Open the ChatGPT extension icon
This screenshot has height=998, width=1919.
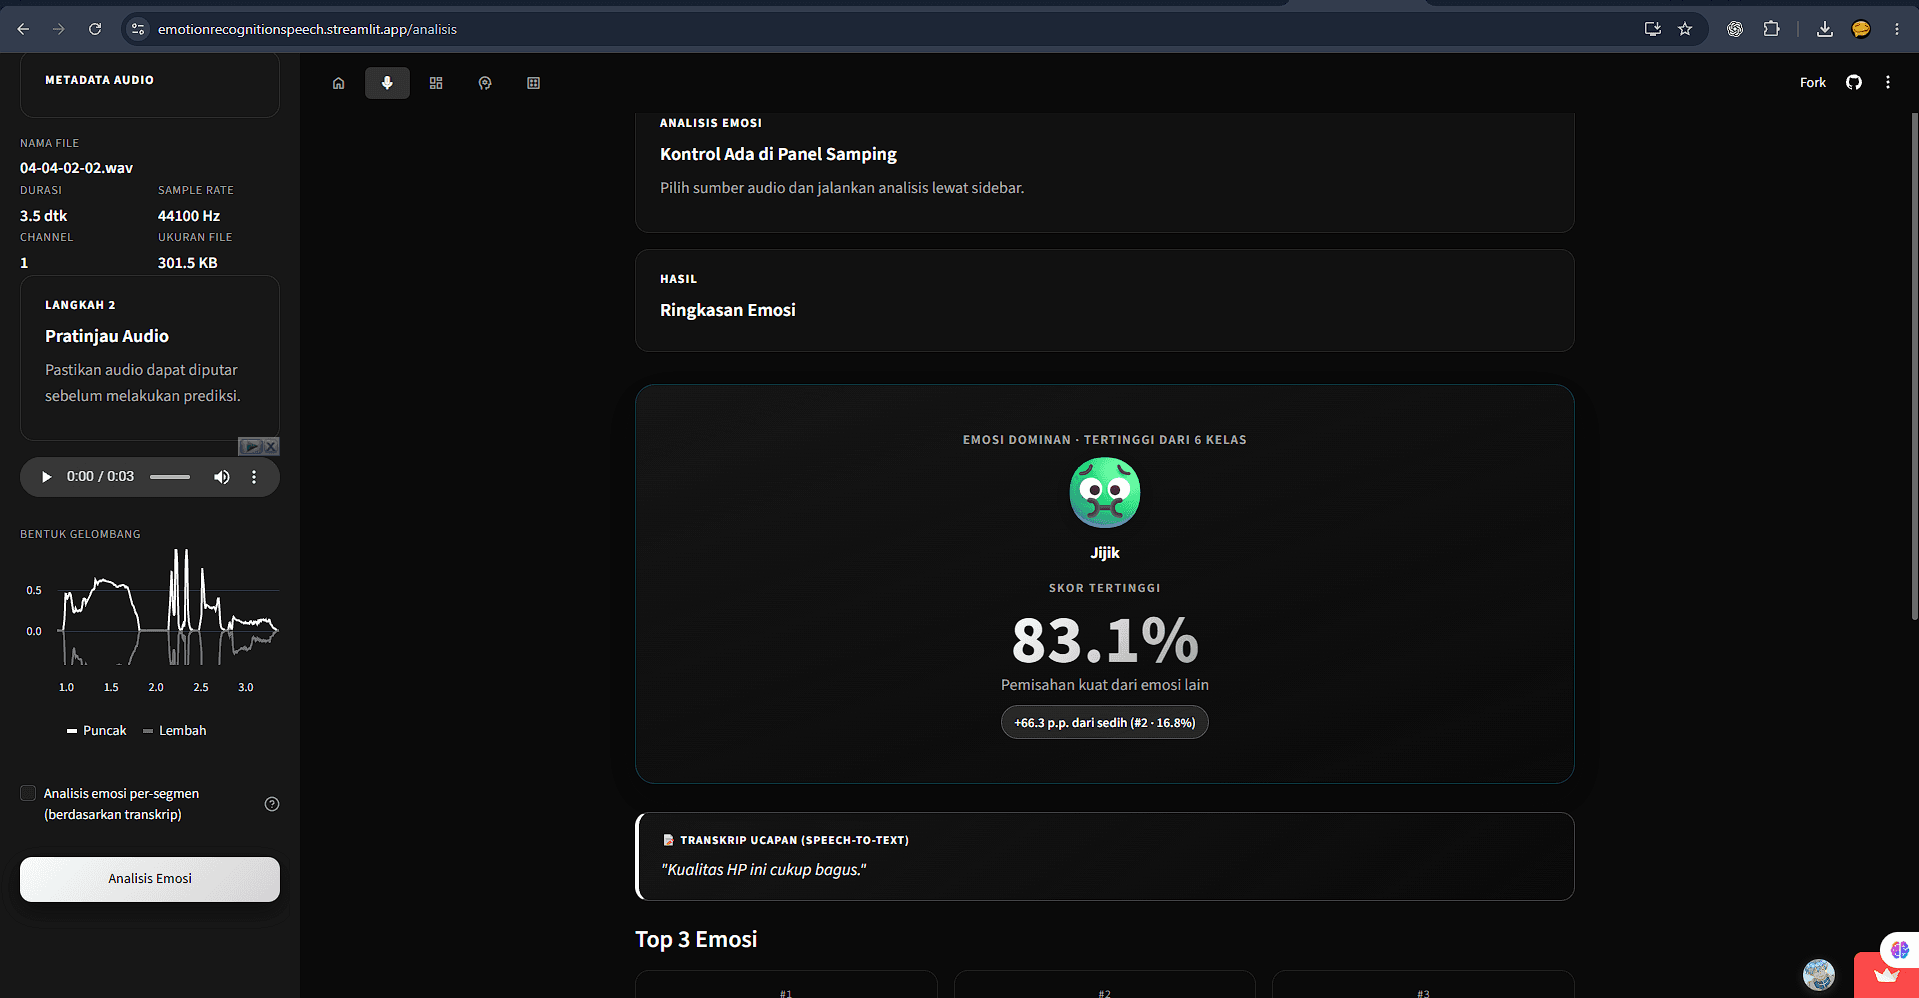pyautogui.click(x=1735, y=29)
